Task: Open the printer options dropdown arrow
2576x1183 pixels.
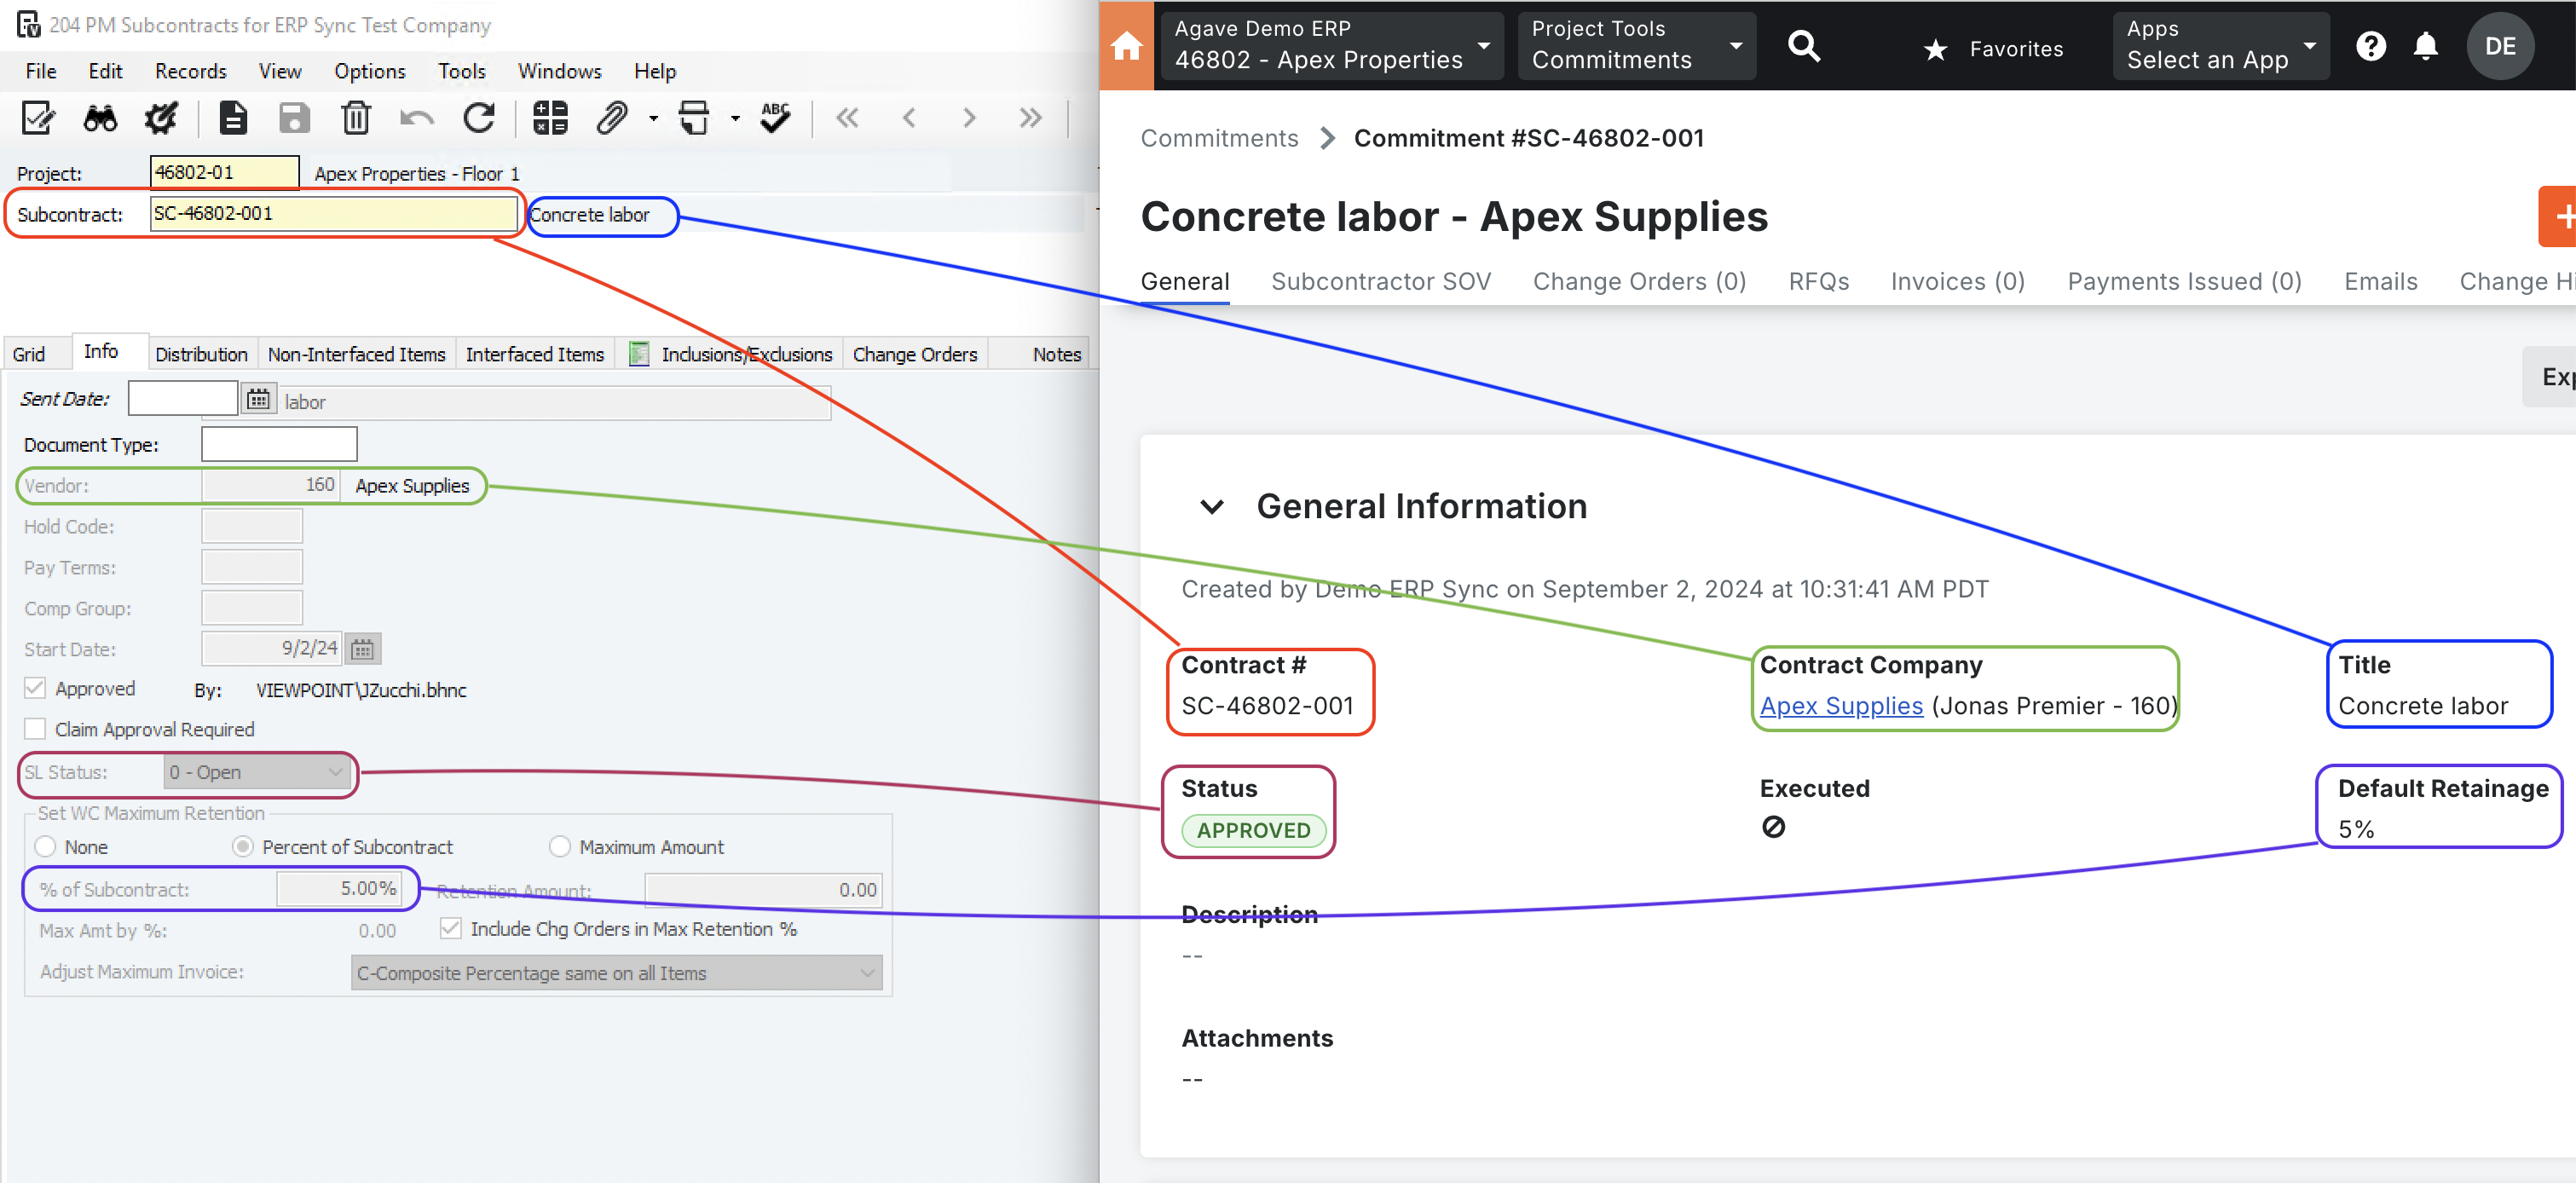Action: click(735, 118)
